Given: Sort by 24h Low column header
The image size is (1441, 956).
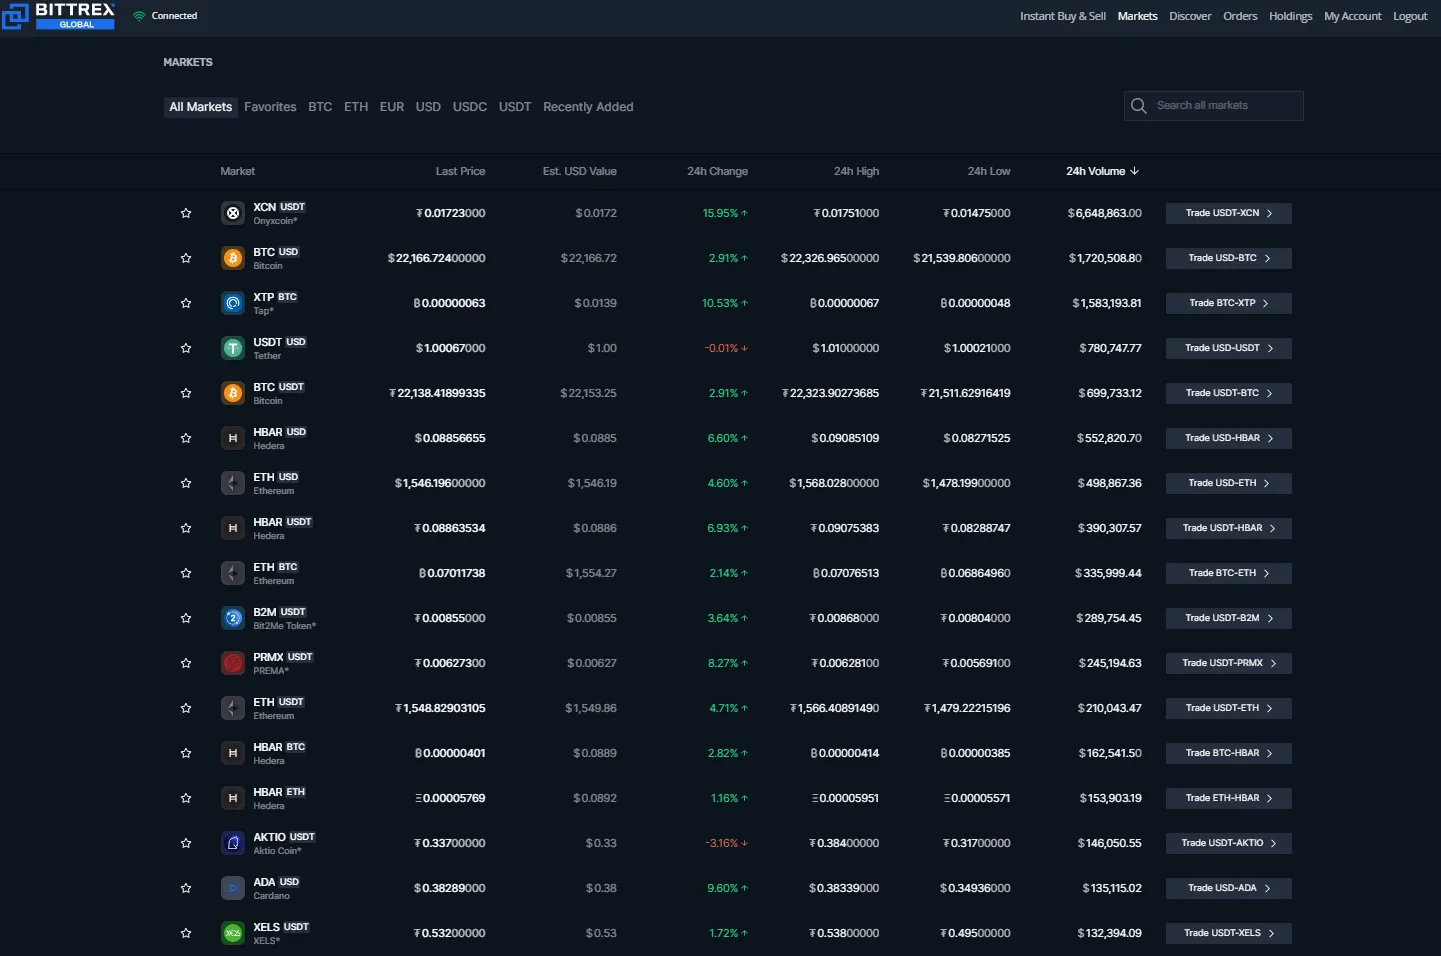Looking at the screenshot, I should 989,171.
